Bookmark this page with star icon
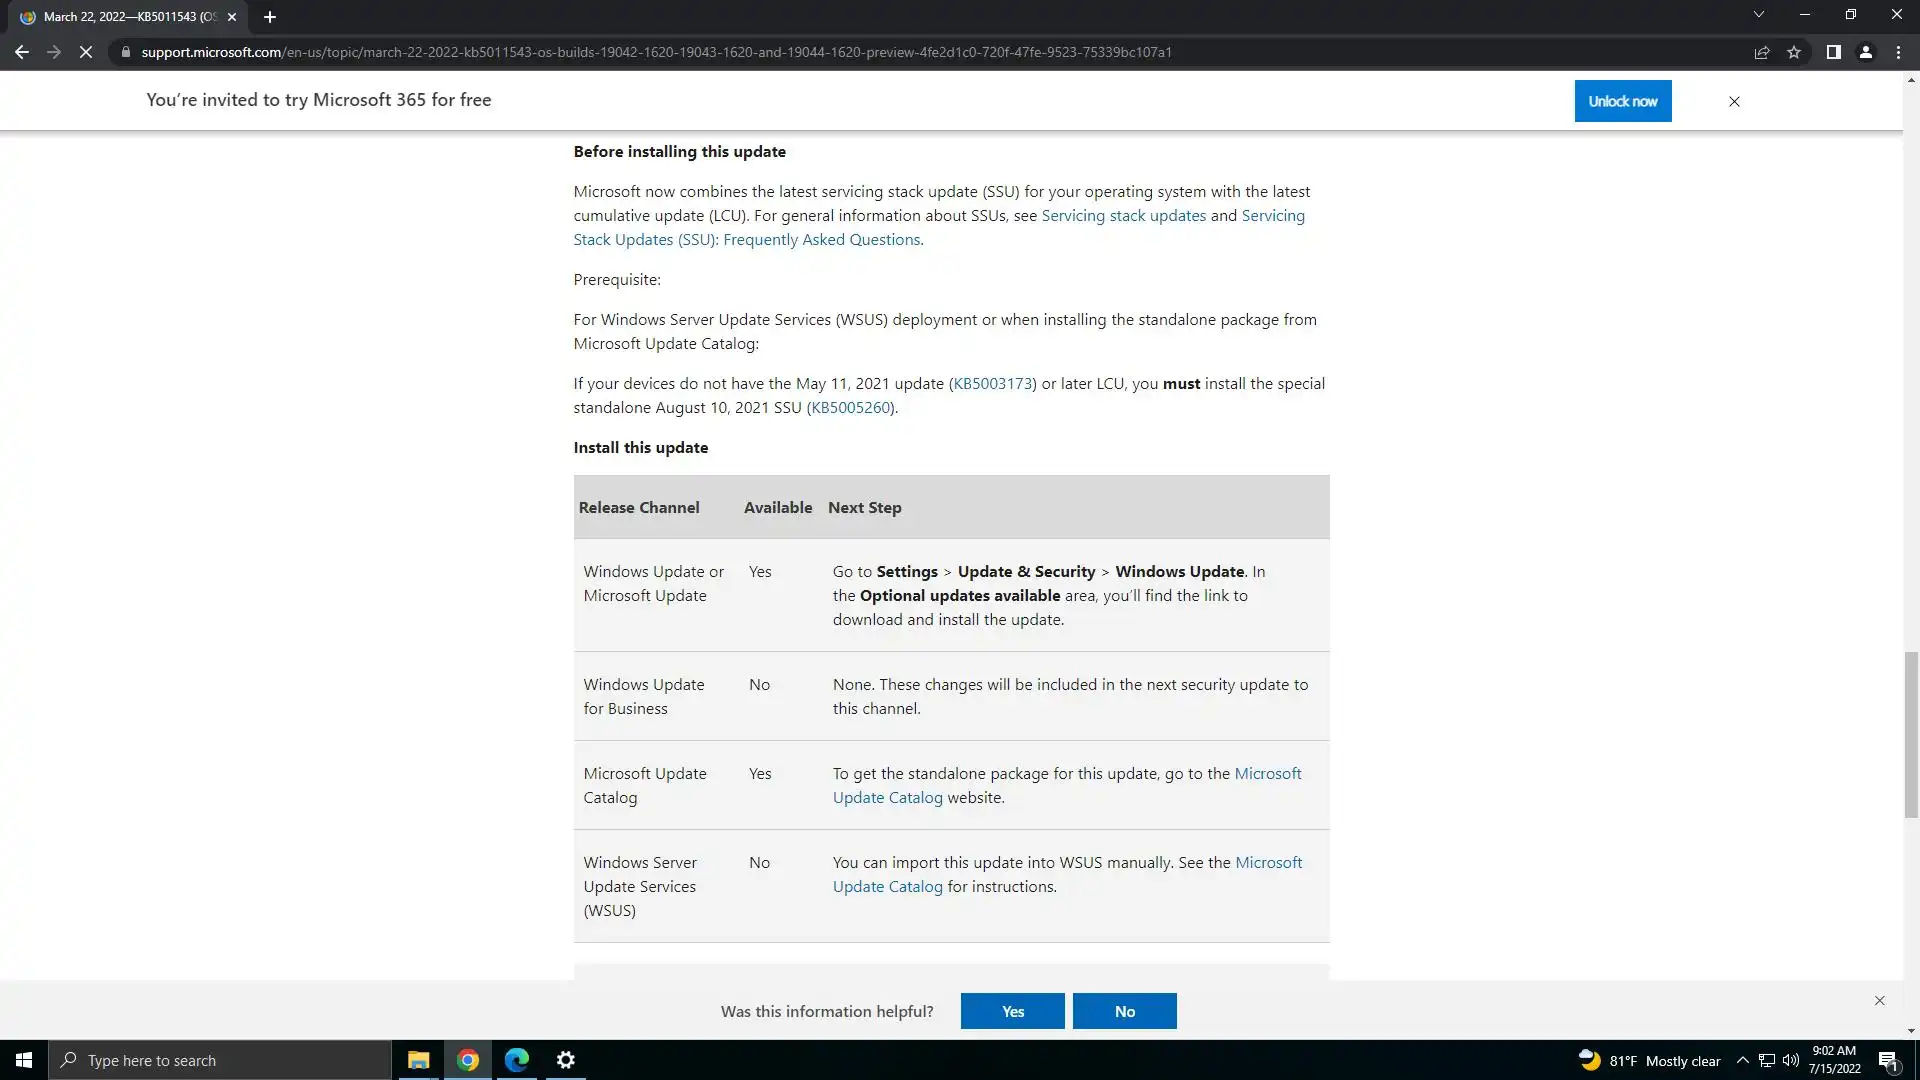 click(1794, 52)
